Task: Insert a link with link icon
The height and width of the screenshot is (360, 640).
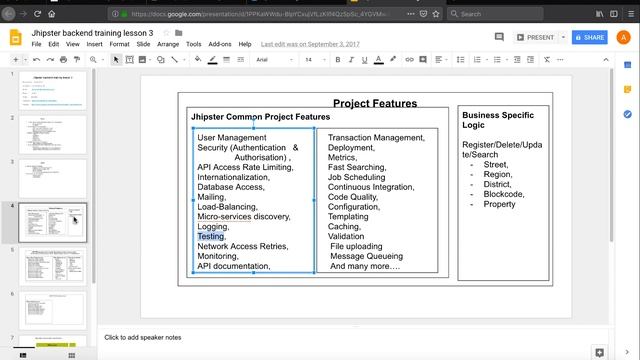Action: 409,60
